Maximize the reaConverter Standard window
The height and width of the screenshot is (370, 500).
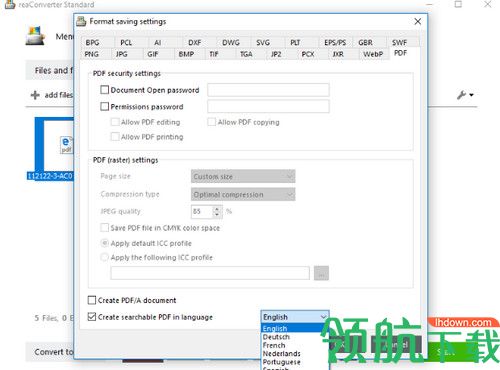click(x=458, y=4)
